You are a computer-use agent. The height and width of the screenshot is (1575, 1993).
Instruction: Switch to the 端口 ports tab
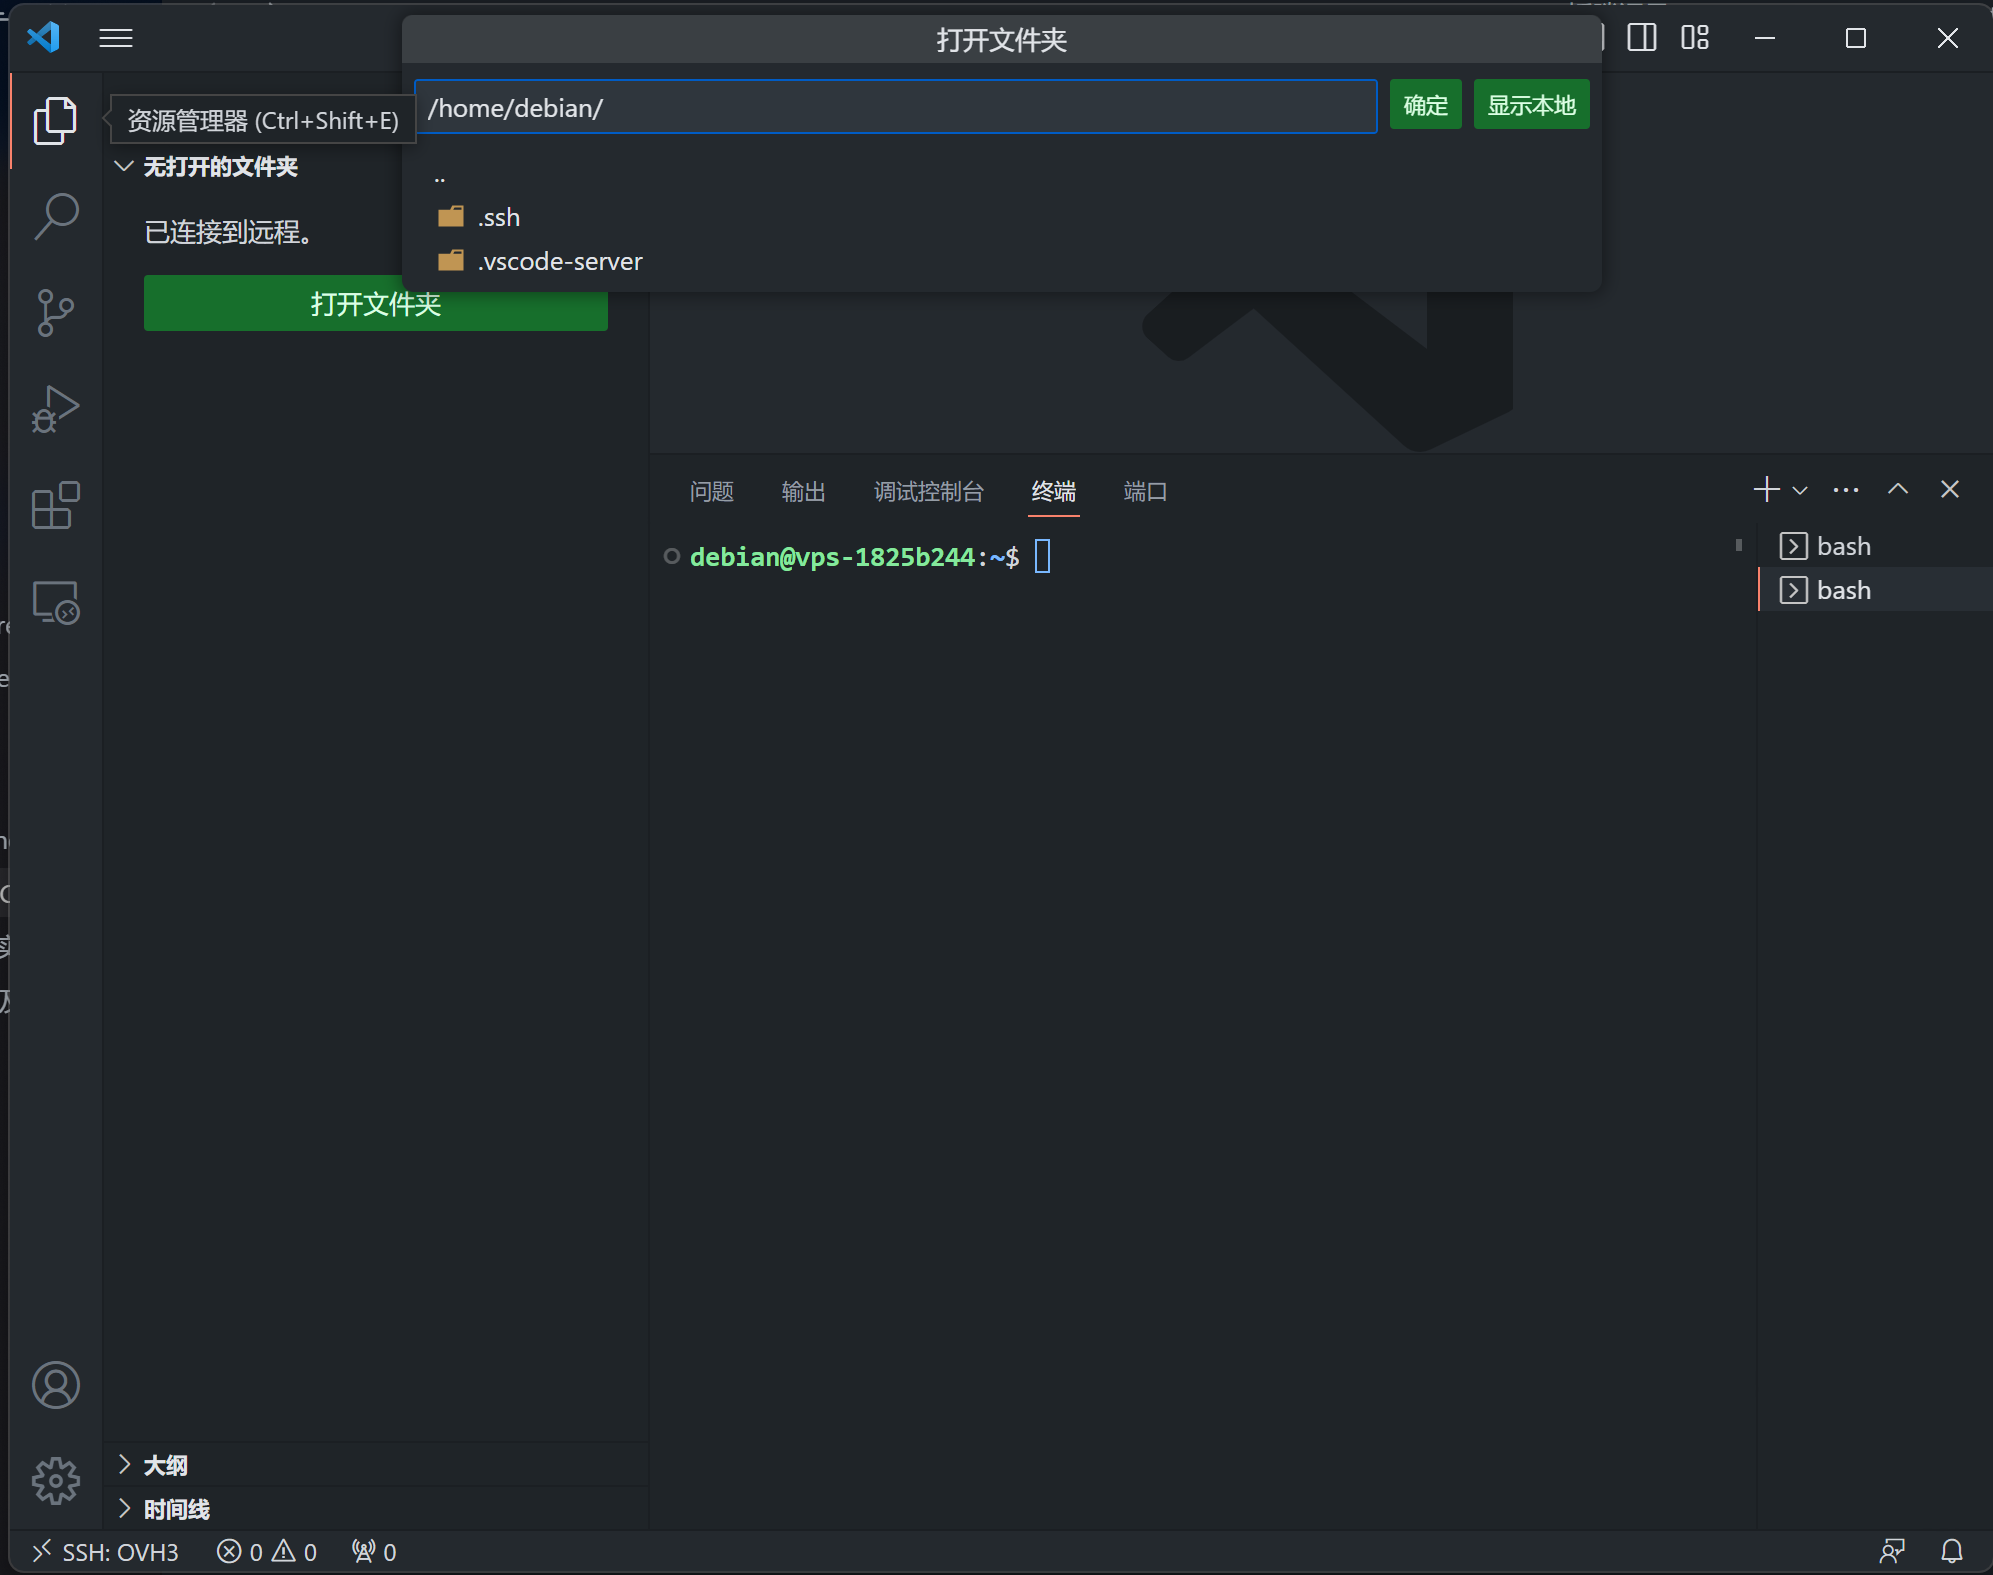pos(1145,491)
